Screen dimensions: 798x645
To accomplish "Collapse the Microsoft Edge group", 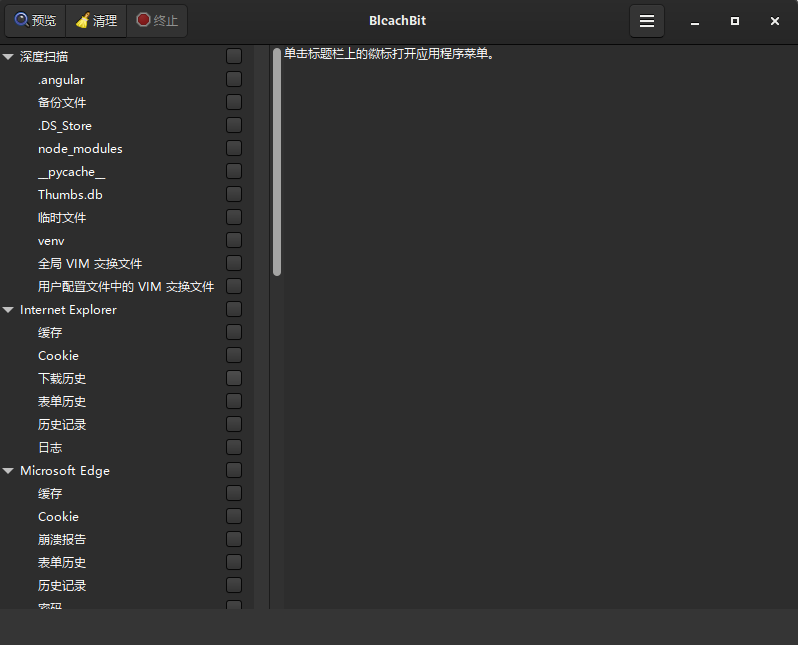I will point(8,471).
